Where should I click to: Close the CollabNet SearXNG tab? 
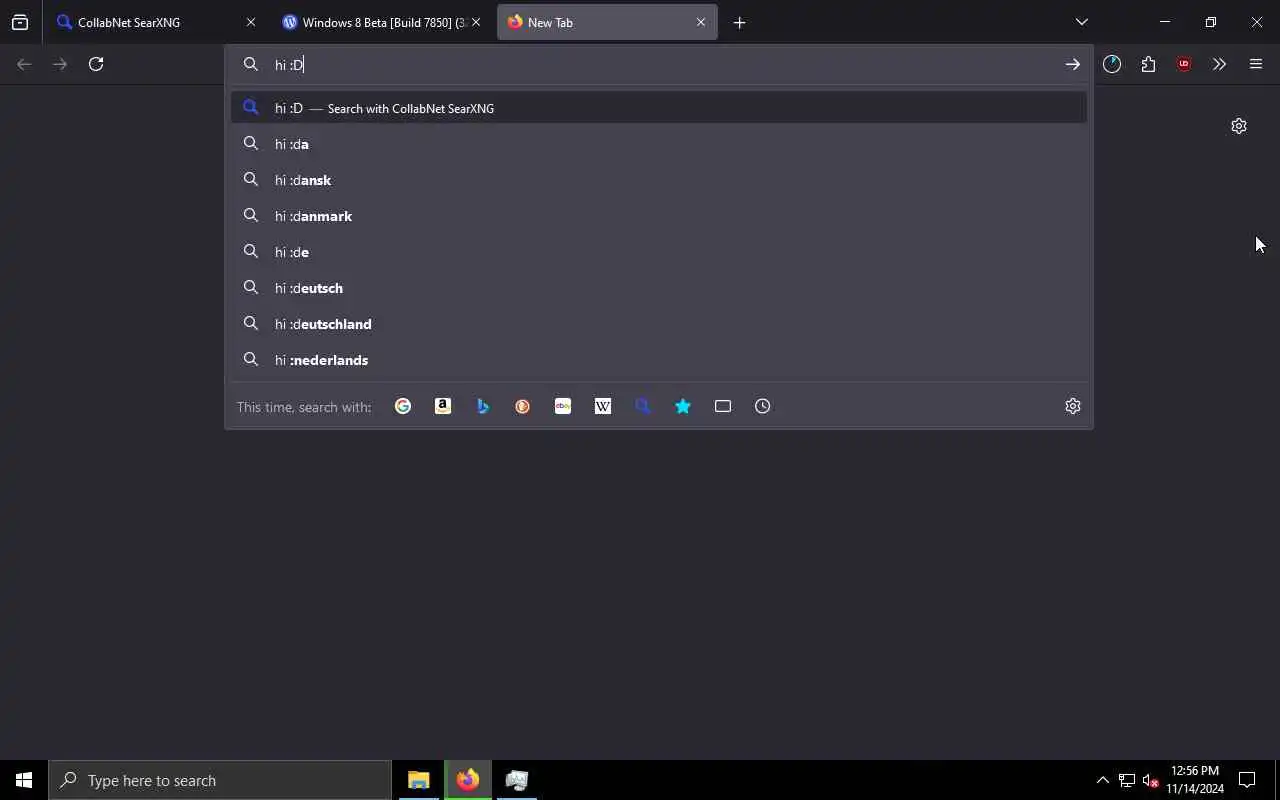click(x=251, y=22)
